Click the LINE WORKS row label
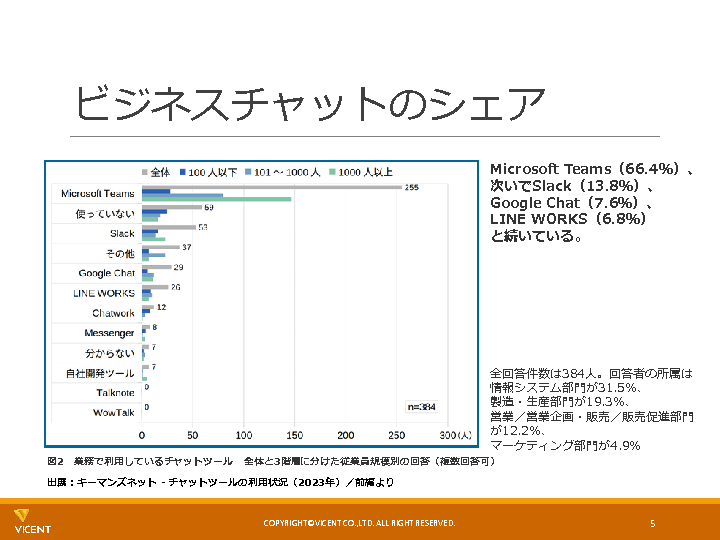 103,293
